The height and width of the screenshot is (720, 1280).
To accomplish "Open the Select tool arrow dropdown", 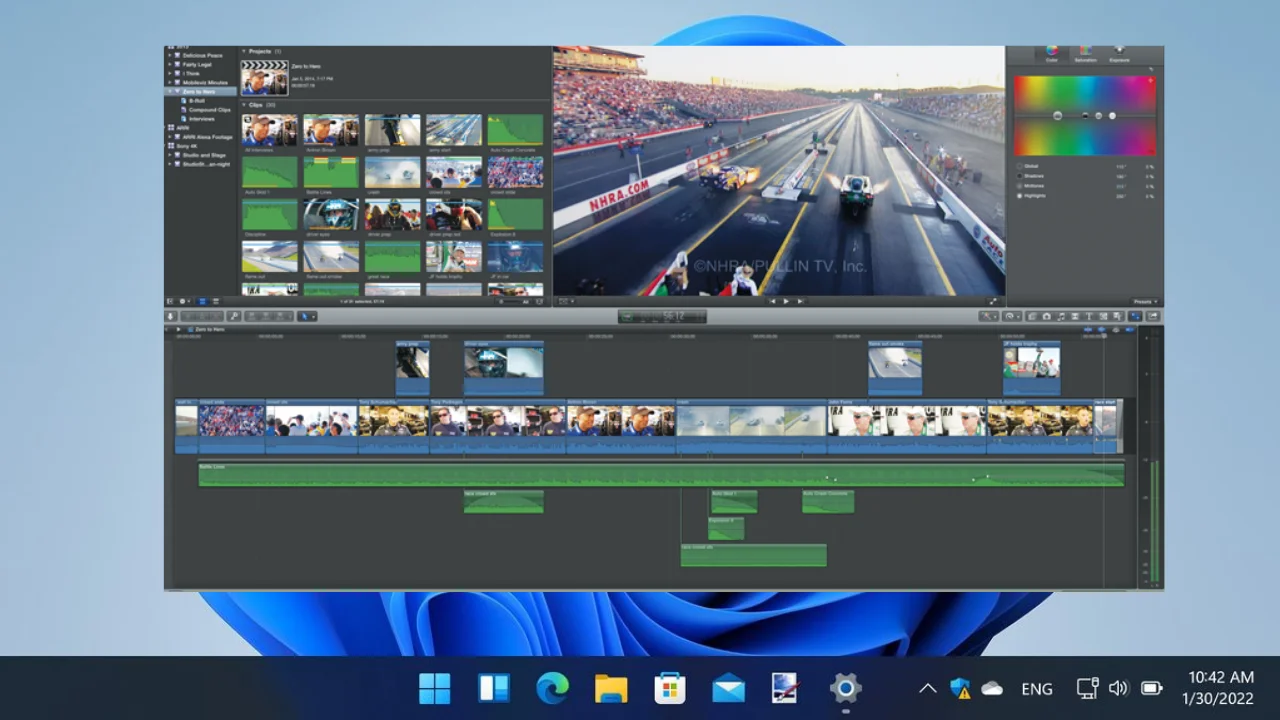I will point(307,316).
